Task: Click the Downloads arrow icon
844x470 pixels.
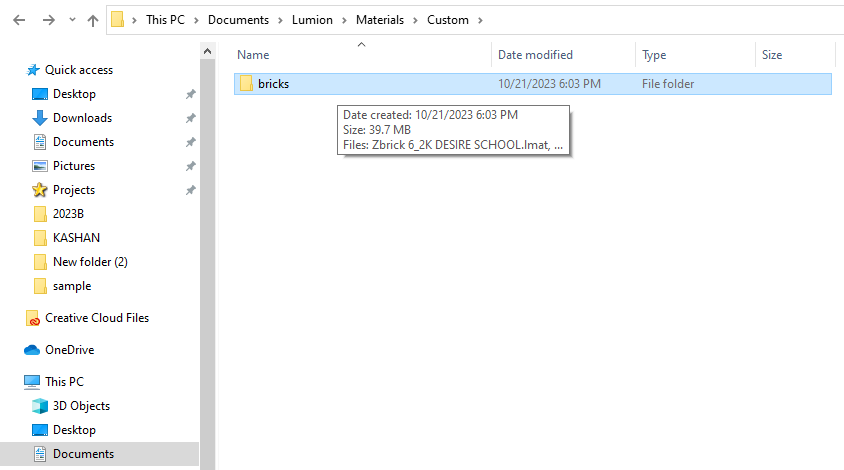Action: (x=40, y=118)
